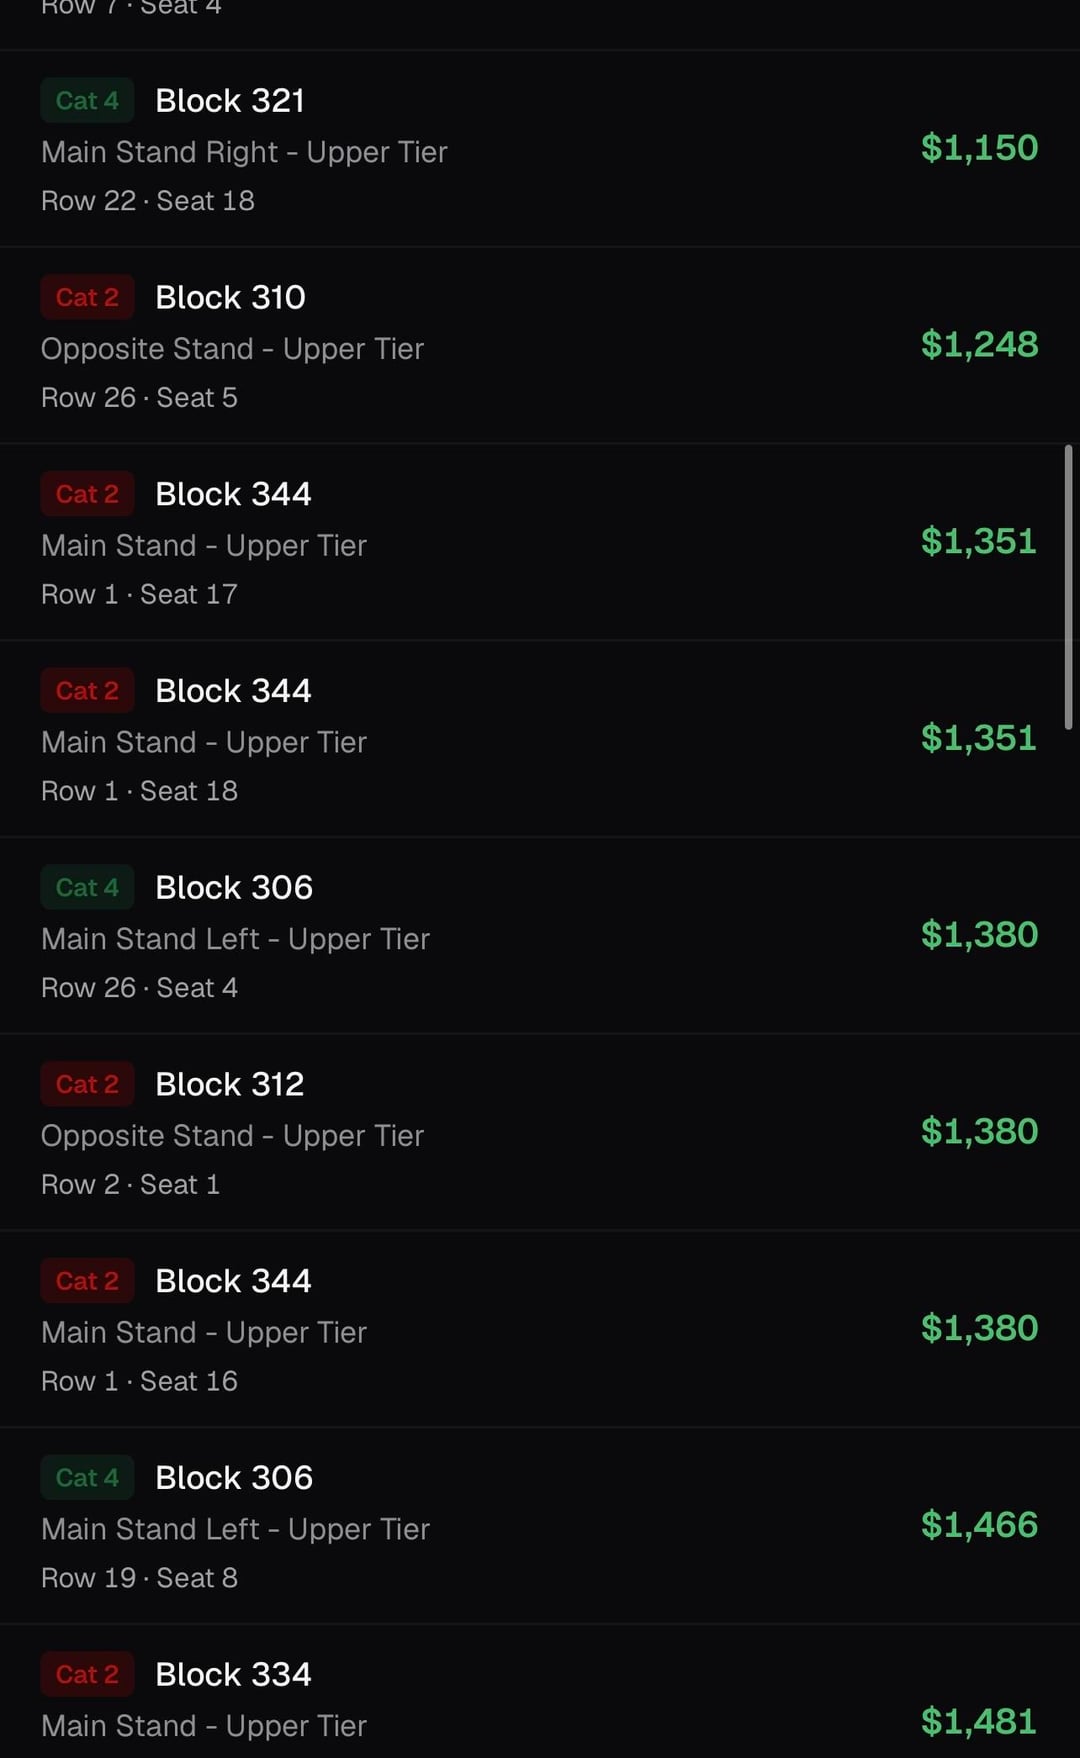Click Cat 2 badge beside Block 312
1080x1758 pixels.
pos(87,1085)
